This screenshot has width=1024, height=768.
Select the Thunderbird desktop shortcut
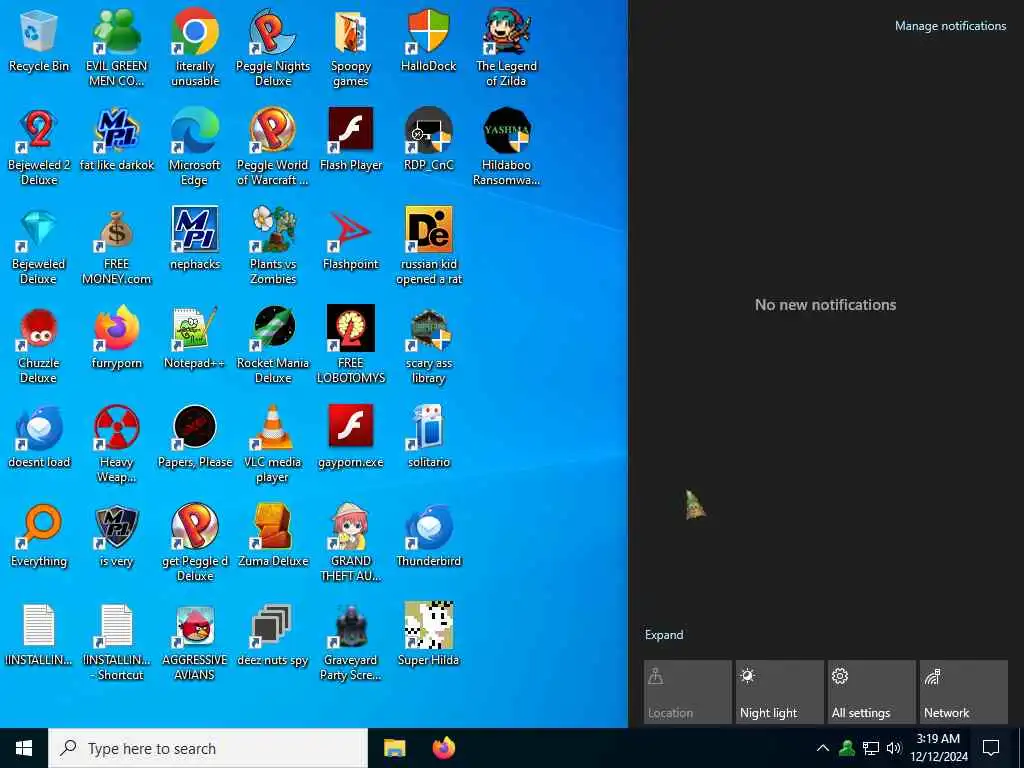tap(428, 536)
